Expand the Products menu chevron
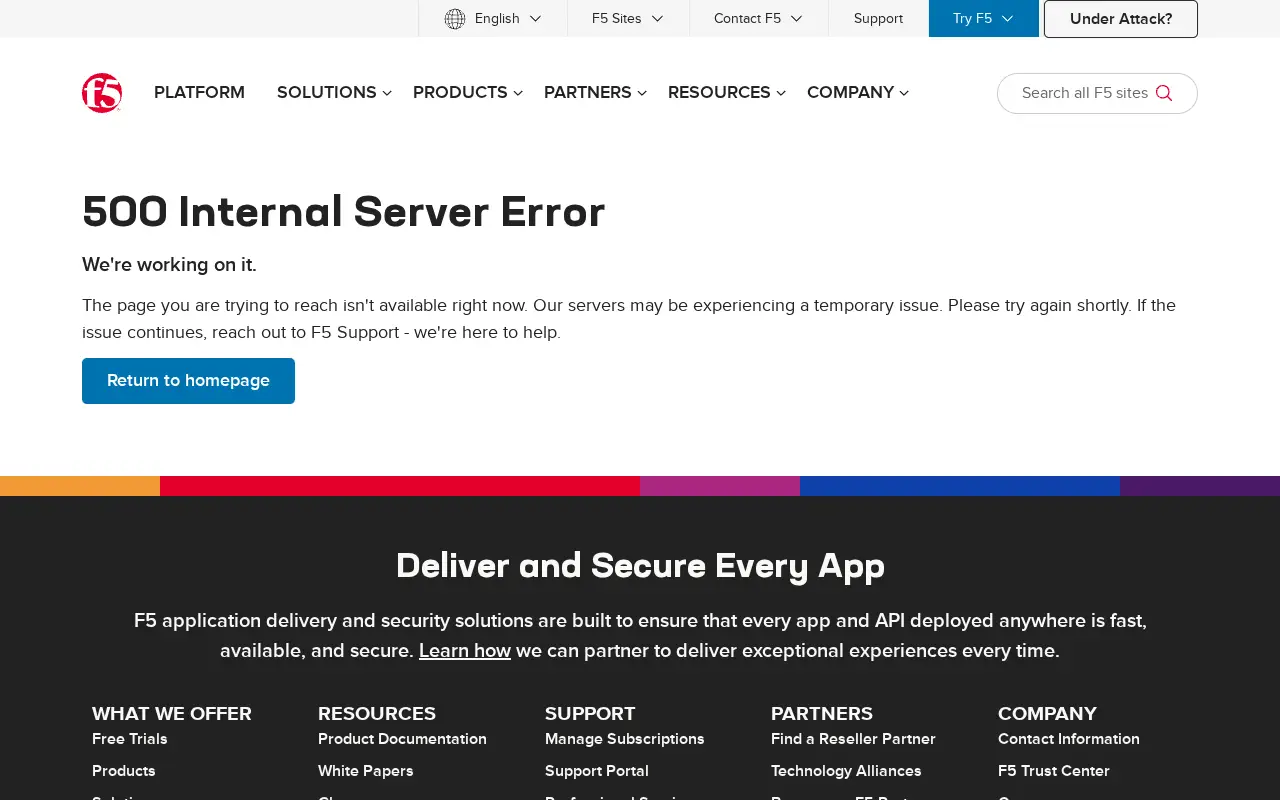Image resolution: width=1280 pixels, height=800 pixels. (518, 93)
